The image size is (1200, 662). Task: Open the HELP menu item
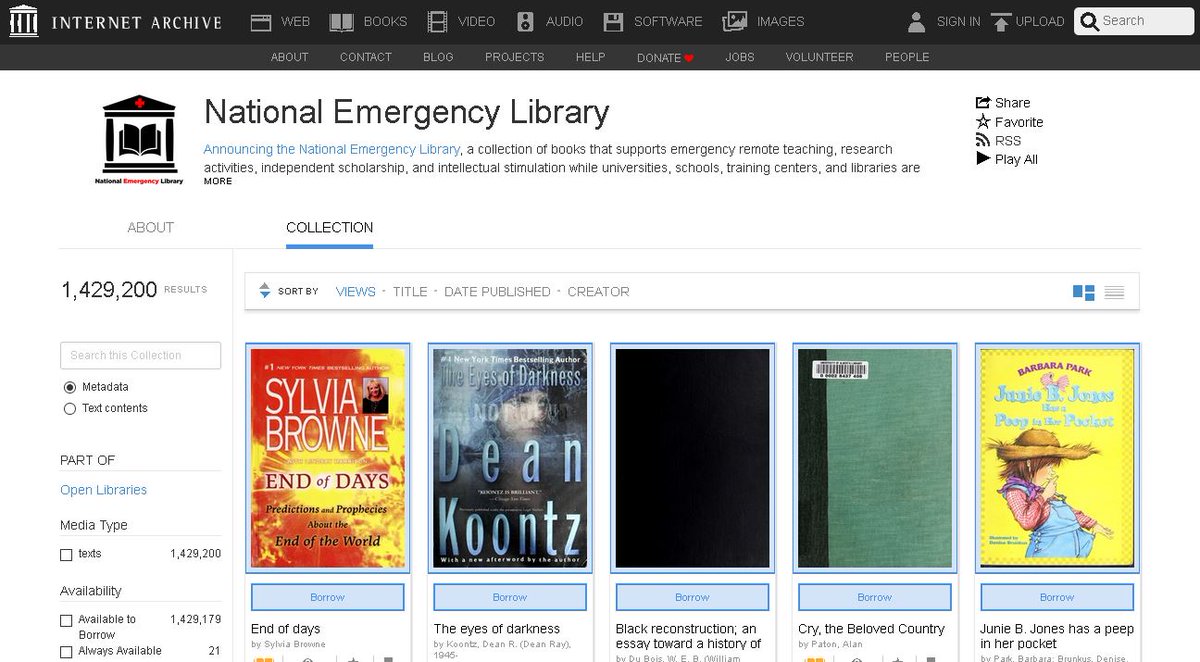click(590, 57)
